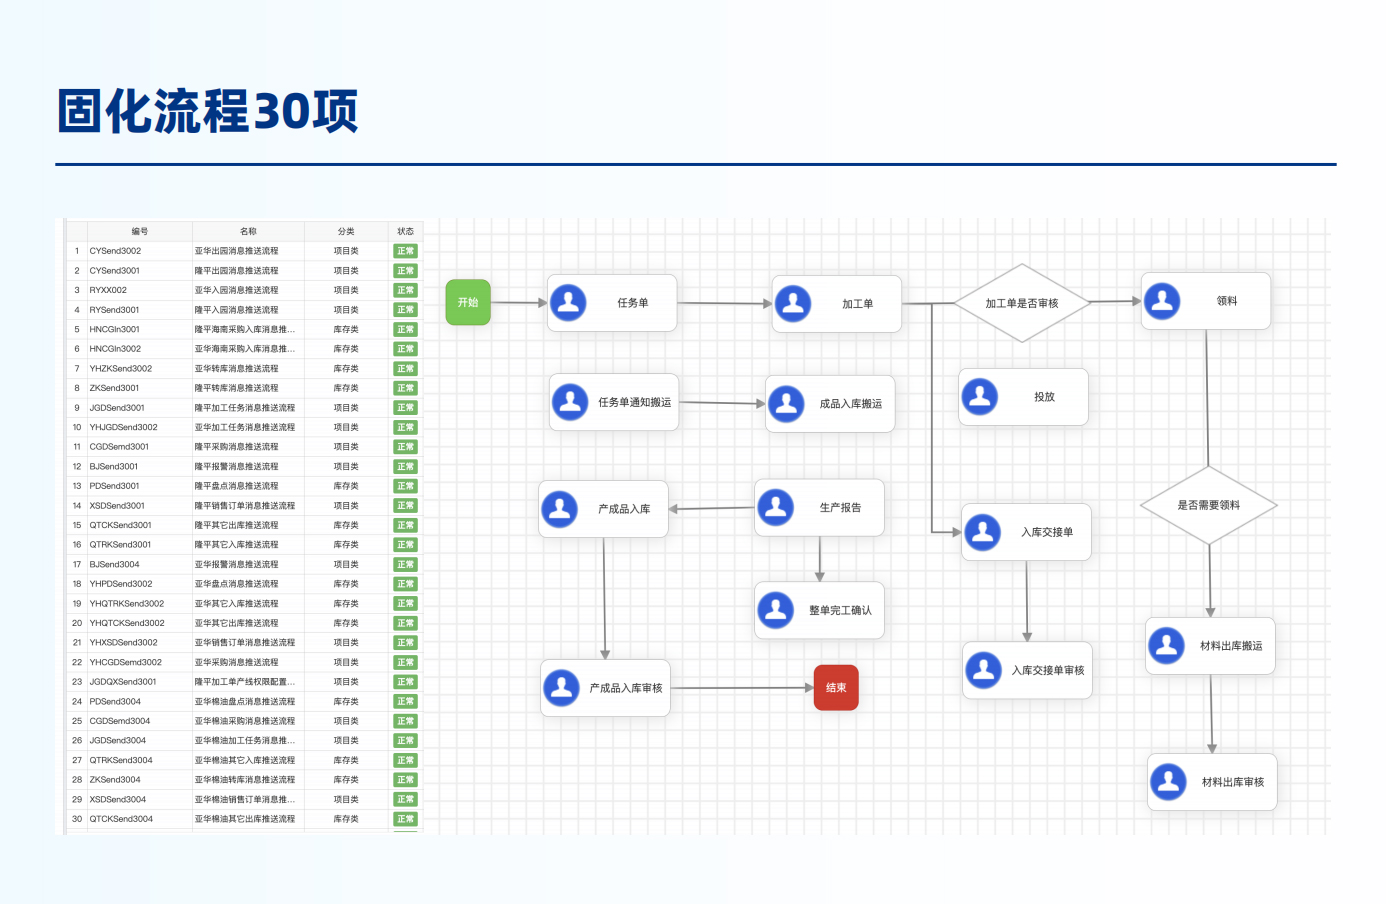The width and height of the screenshot is (1392, 904).
Task: Click the 项目类 category for CGDSemd3004
Action: click(x=346, y=721)
